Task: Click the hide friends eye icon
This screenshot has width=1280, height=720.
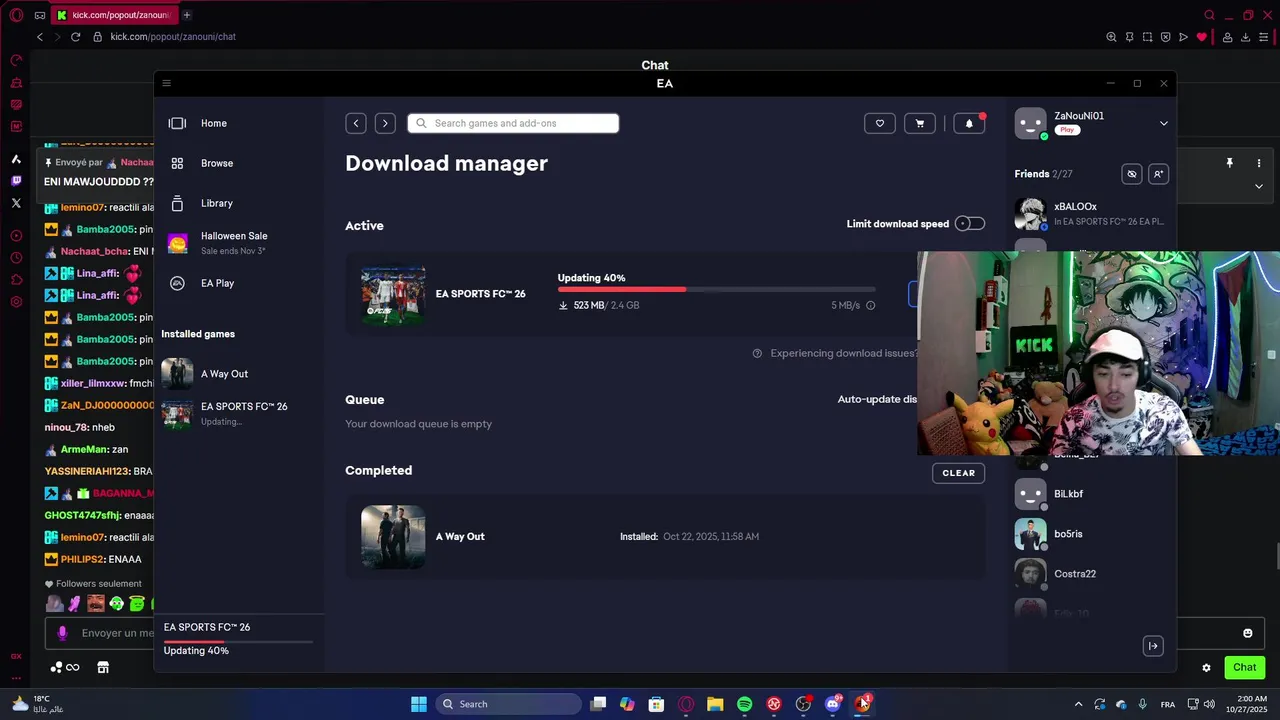Action: click(x=1132, y=174)
